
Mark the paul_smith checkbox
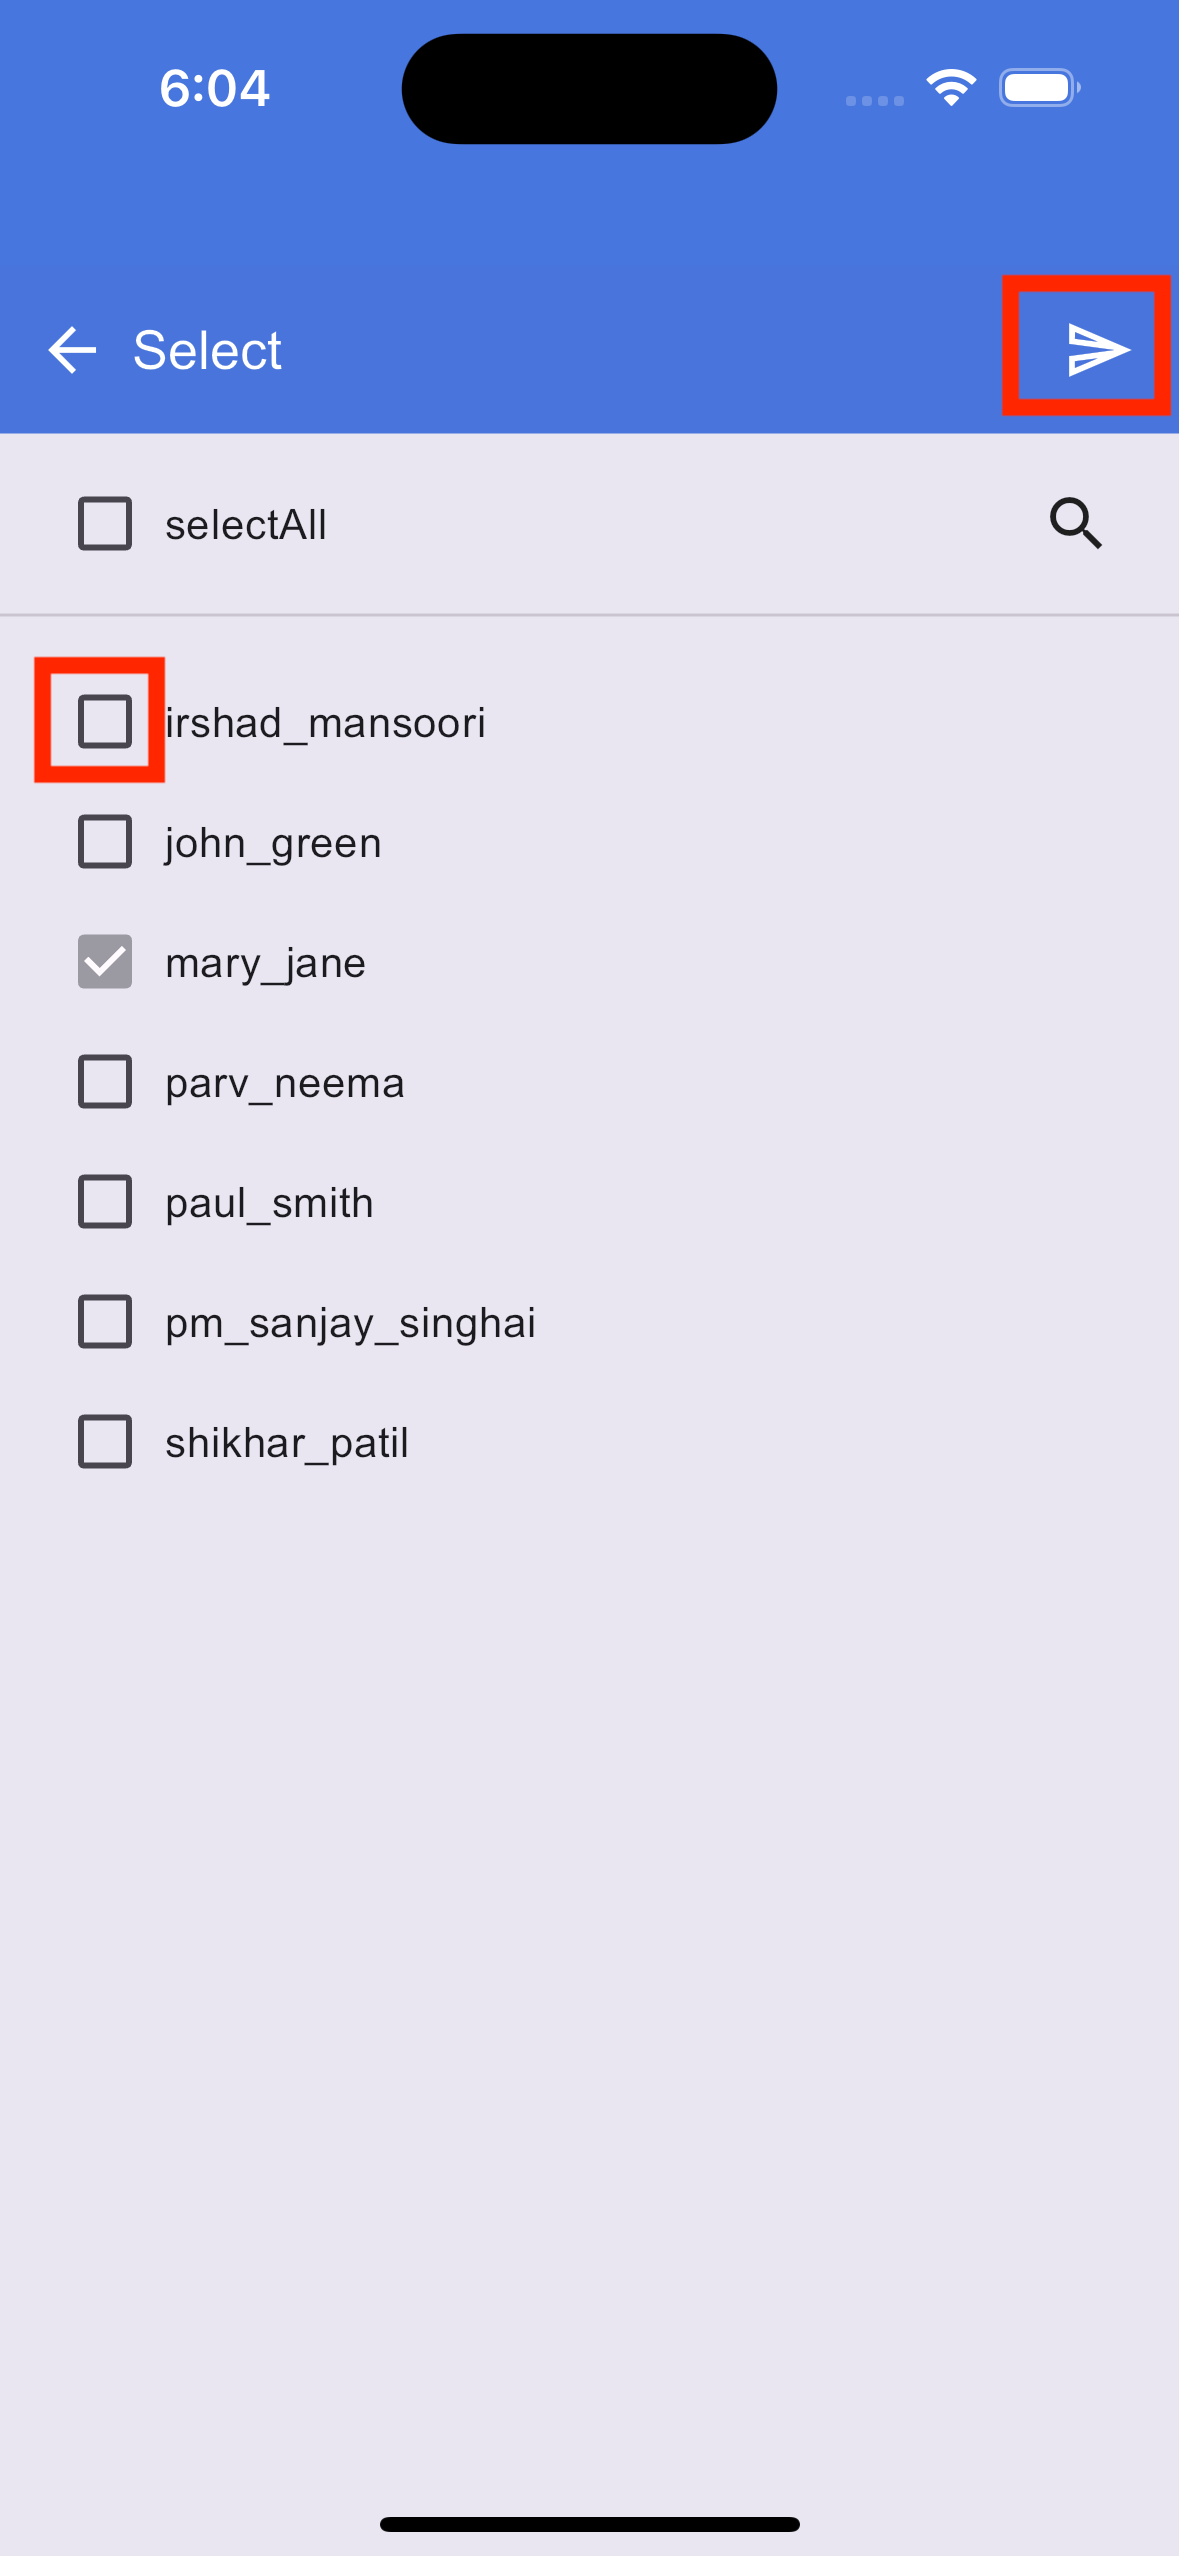(x=105, y=1201)
